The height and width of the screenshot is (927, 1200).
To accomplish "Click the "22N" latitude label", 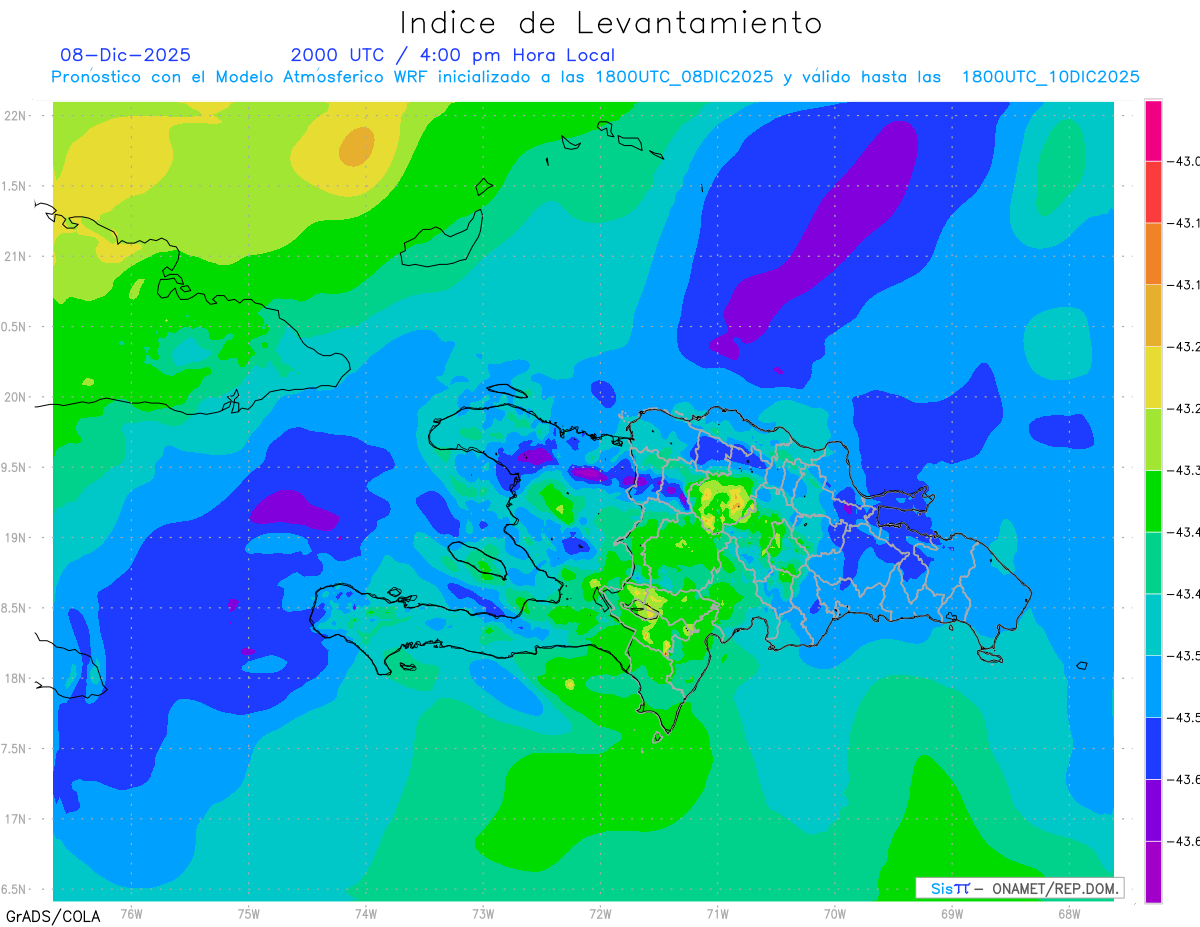I will [15, 115].
